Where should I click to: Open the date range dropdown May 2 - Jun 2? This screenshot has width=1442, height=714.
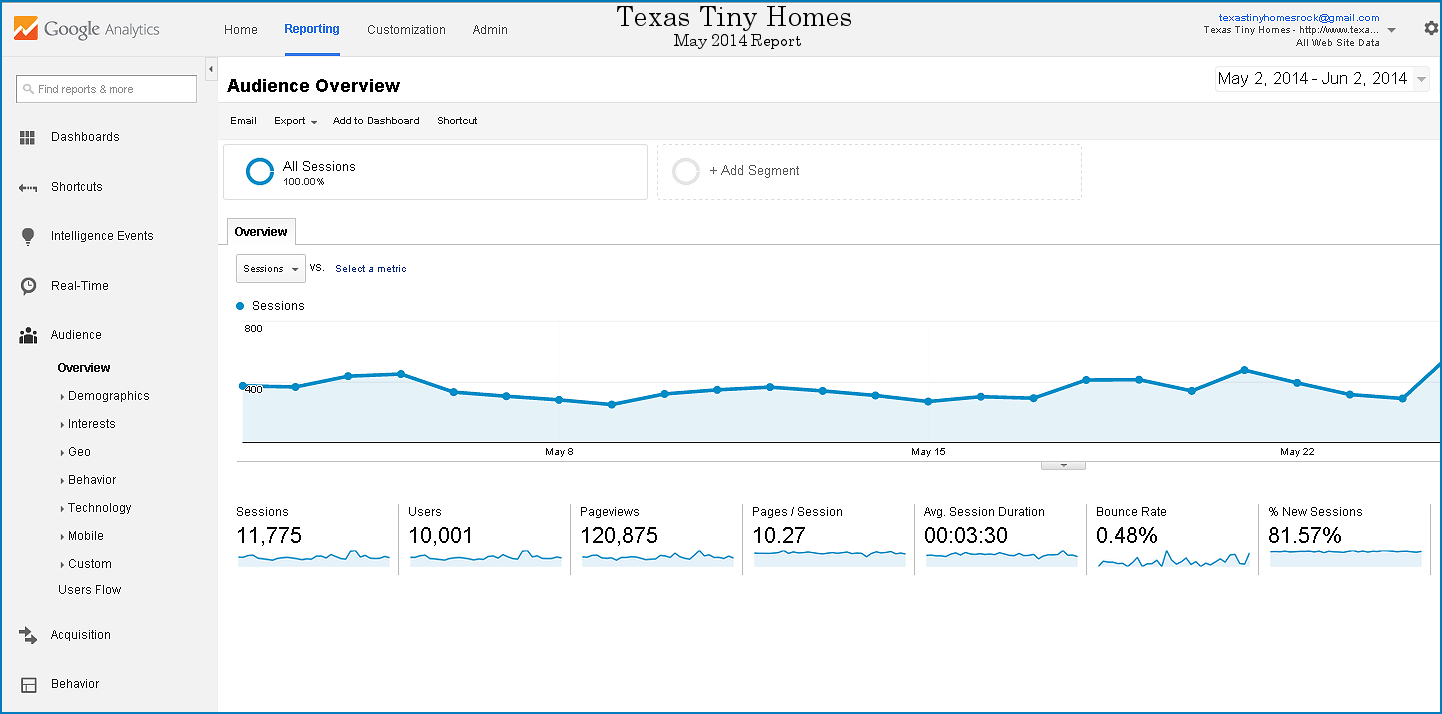tap(1320, 78)
